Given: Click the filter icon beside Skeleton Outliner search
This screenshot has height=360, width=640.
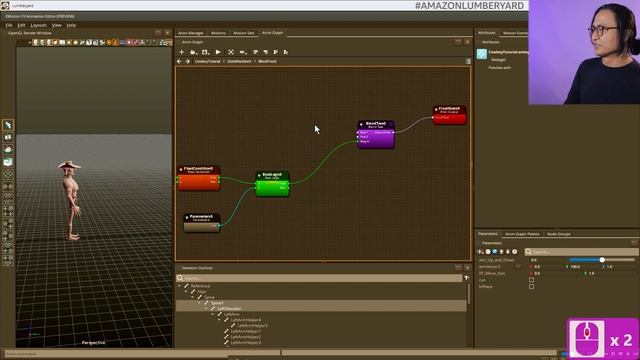Looking at the screenshot, I should (x=467, y=278).
